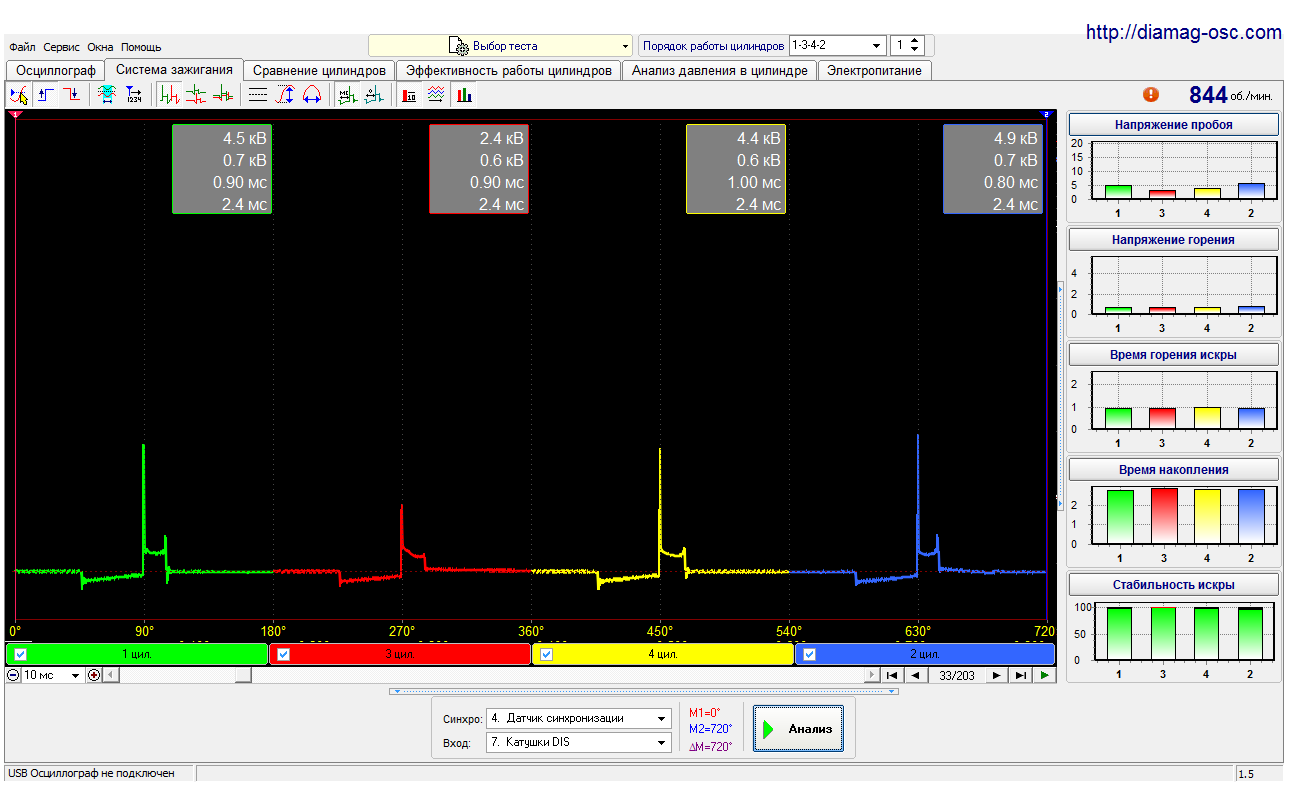Show cylinders stacked vertically (raster icon)

coord(196,95)
